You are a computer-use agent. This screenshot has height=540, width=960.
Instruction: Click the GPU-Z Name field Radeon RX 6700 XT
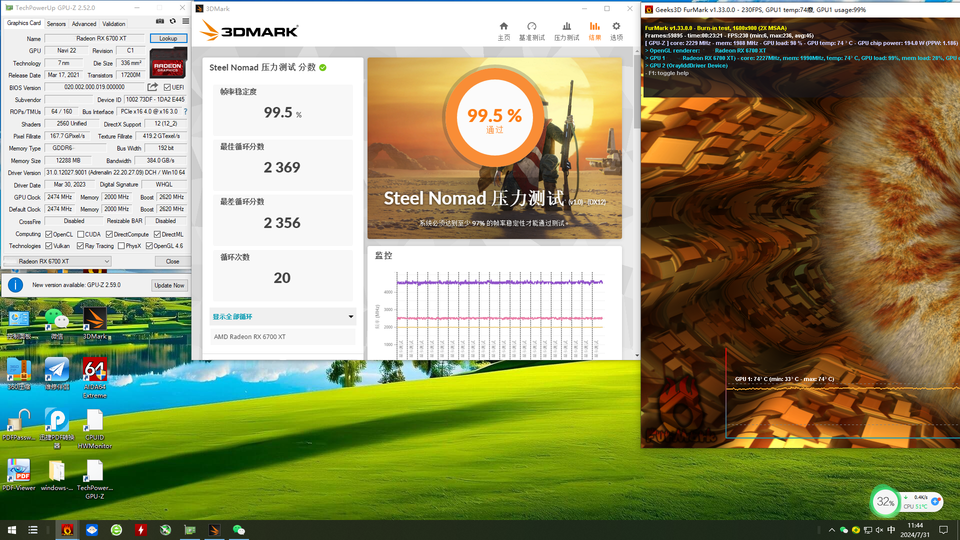click(96, 38)
